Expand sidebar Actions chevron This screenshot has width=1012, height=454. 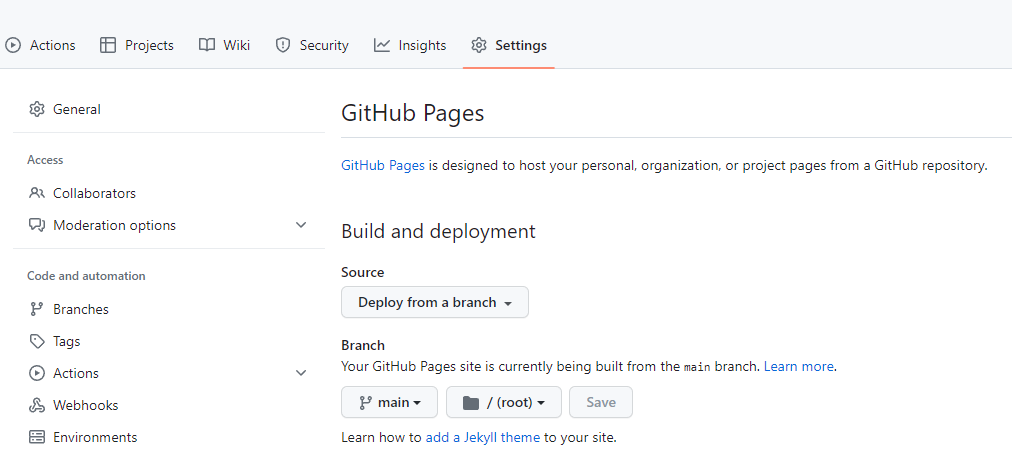[x=301, y=373]
